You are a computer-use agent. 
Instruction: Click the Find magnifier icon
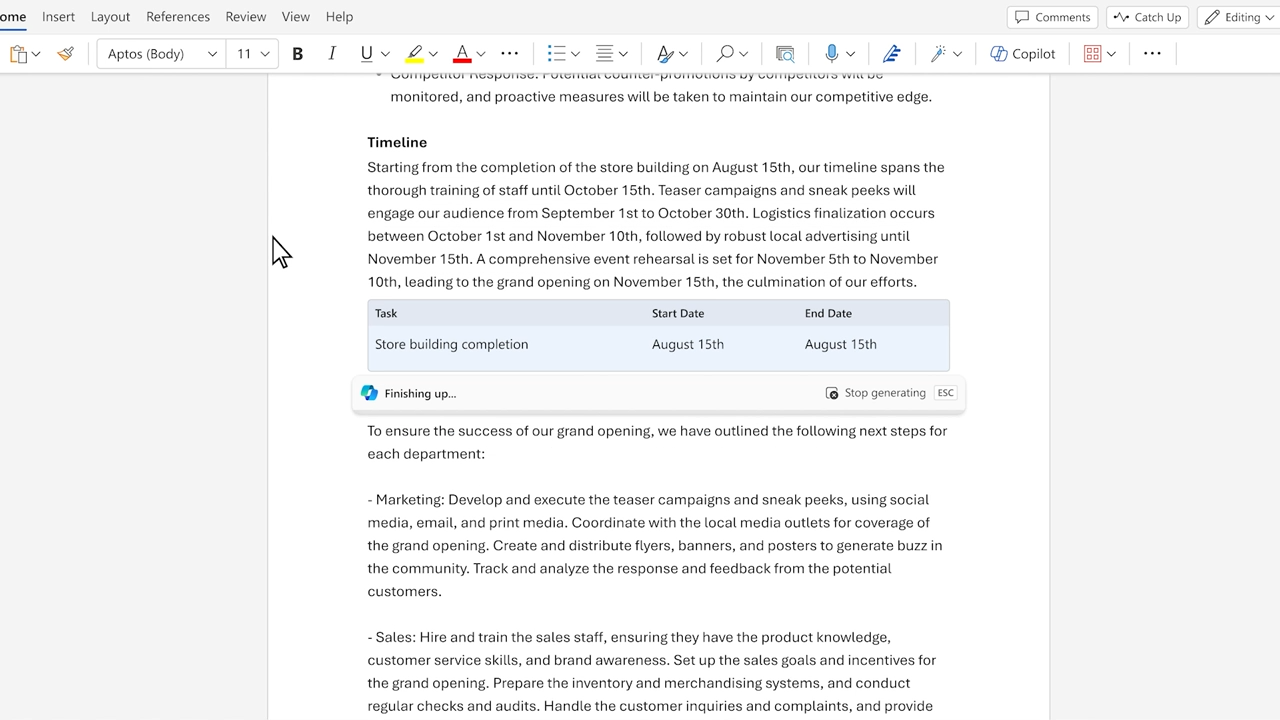coord(726,54)
